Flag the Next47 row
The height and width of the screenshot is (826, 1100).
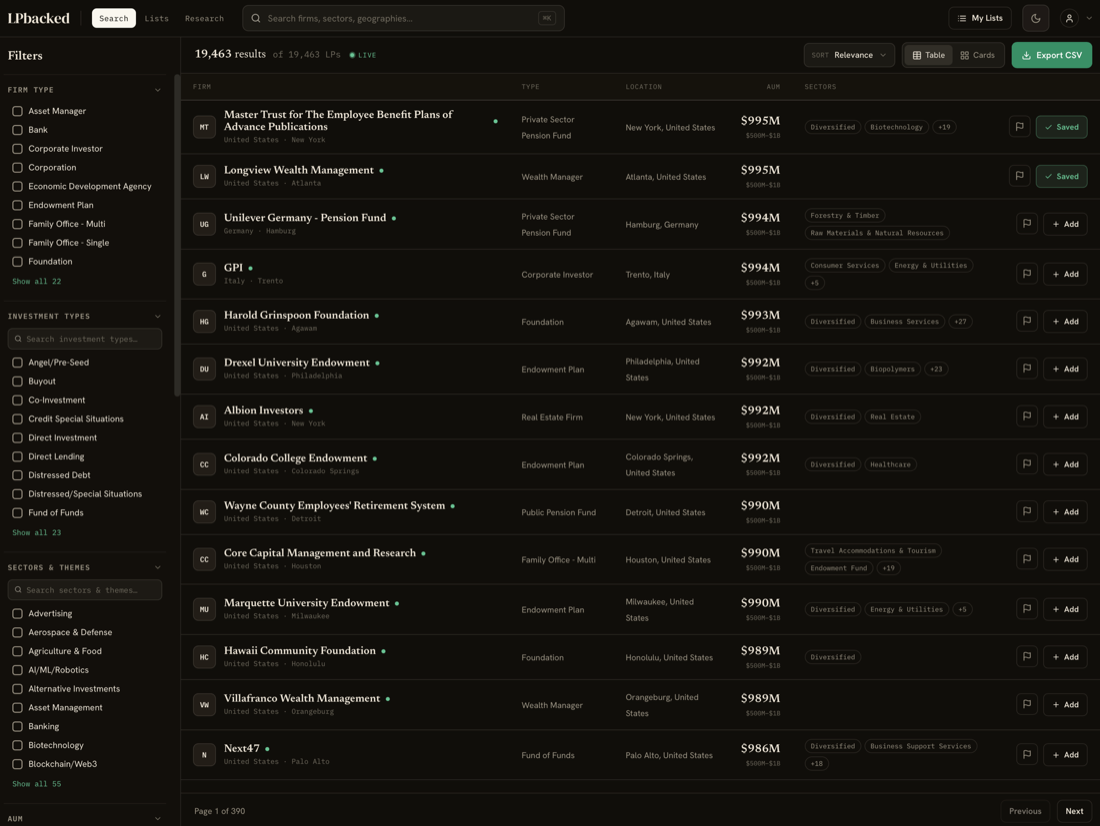[x=1026, y=754]
